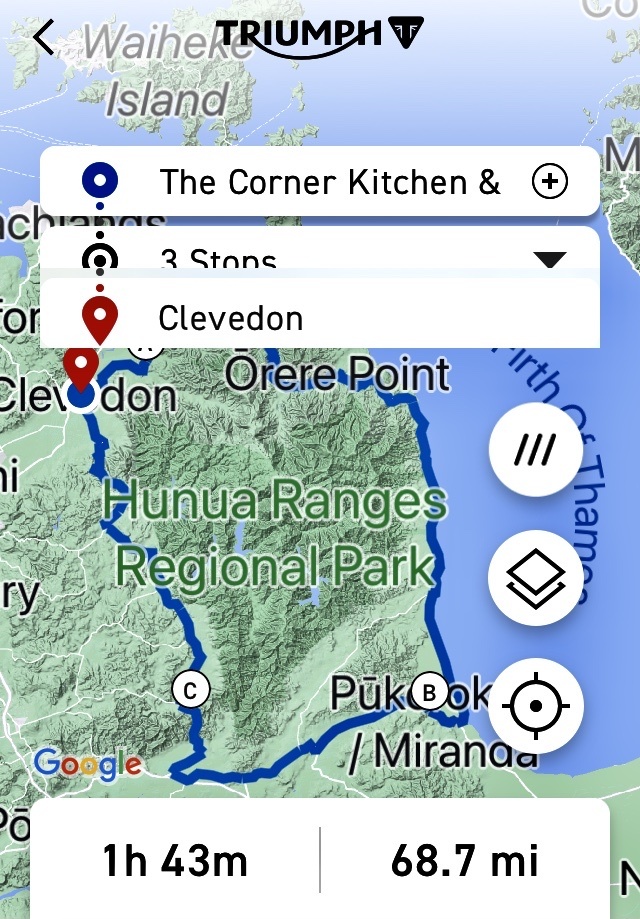The height and width of the screenshot is (919, 640).
Task: Tap the Hunua Ranges Regional Park label
Action: [275, 533]
